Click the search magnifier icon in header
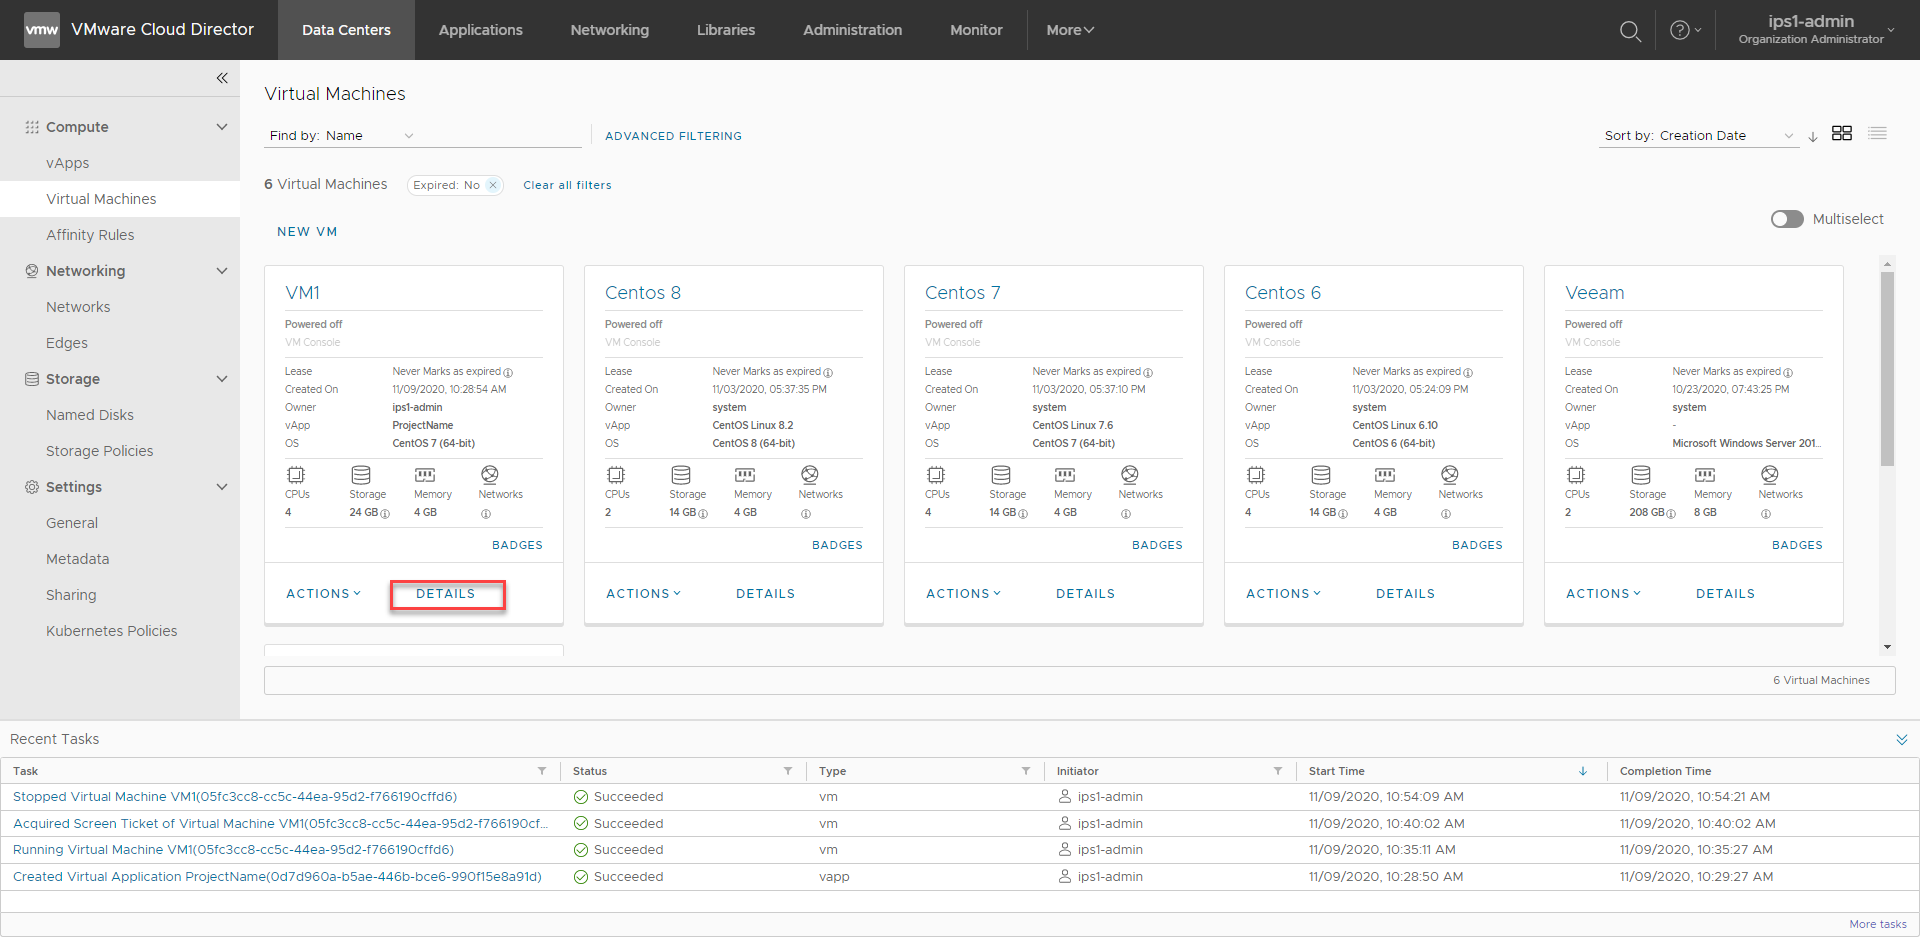 (1630, 31)
